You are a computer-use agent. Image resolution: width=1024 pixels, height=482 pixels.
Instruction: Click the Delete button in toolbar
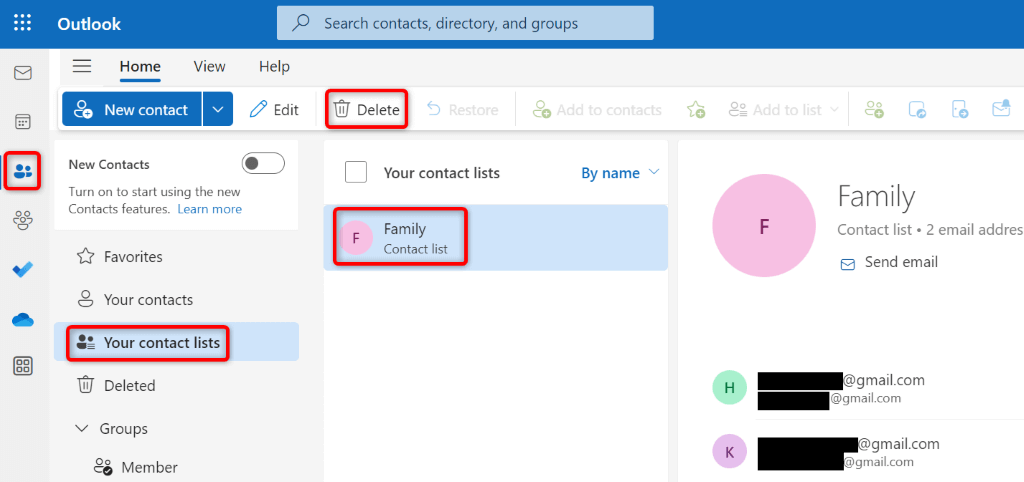coord(367,110)
